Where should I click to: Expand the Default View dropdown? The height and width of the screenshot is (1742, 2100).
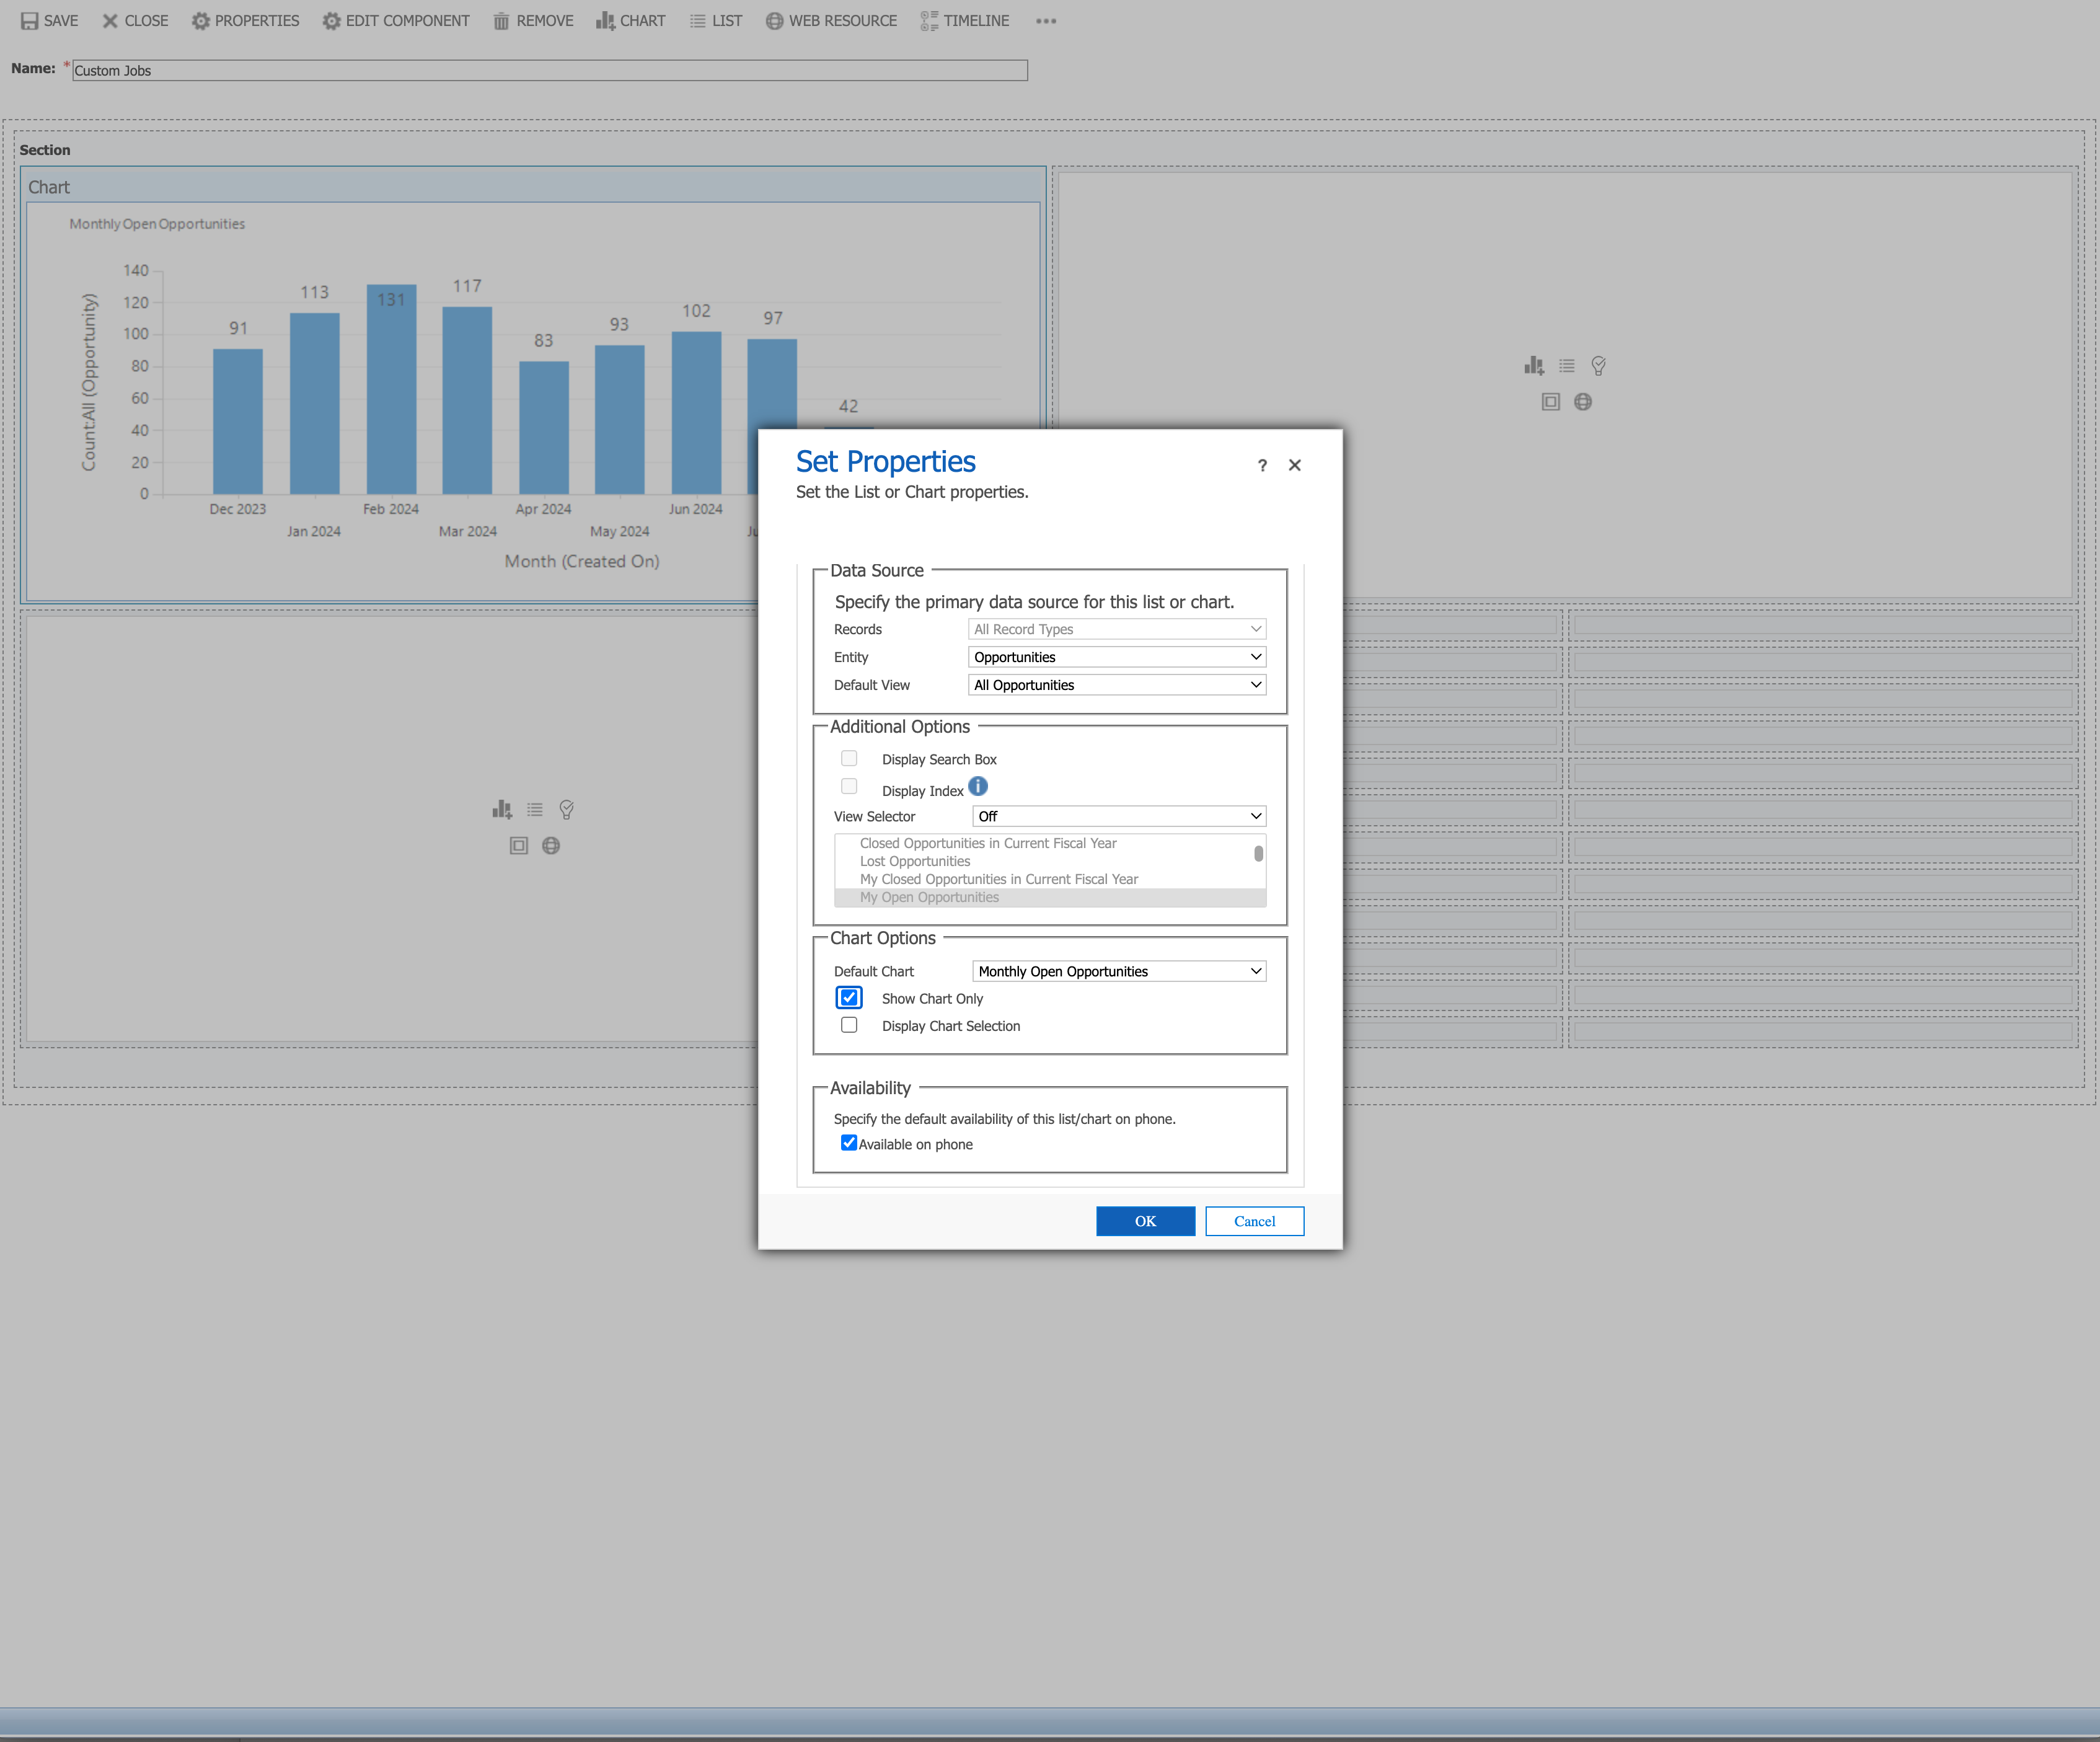click(1117, 685)
